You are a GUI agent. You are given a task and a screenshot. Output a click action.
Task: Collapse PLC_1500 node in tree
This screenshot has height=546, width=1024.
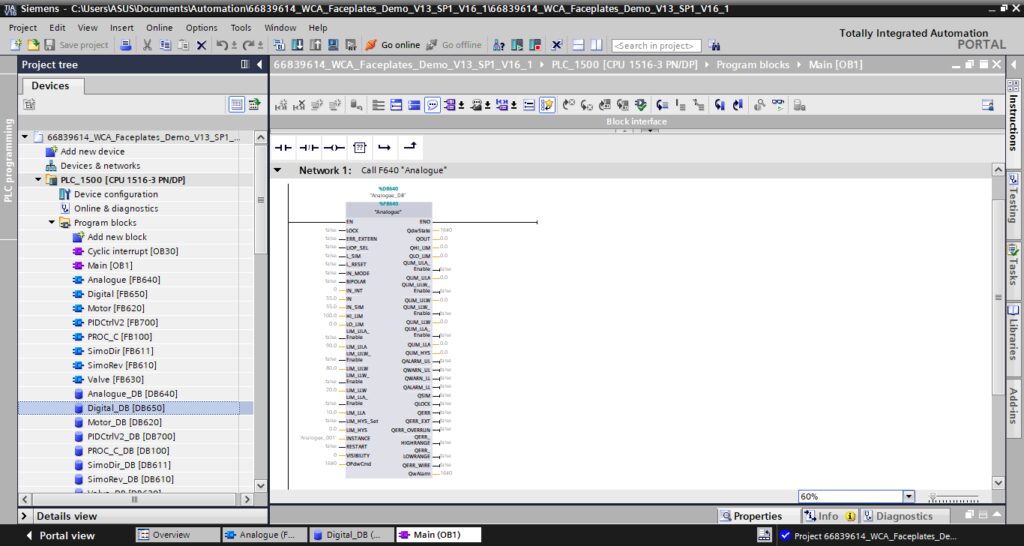coord(39,180)
